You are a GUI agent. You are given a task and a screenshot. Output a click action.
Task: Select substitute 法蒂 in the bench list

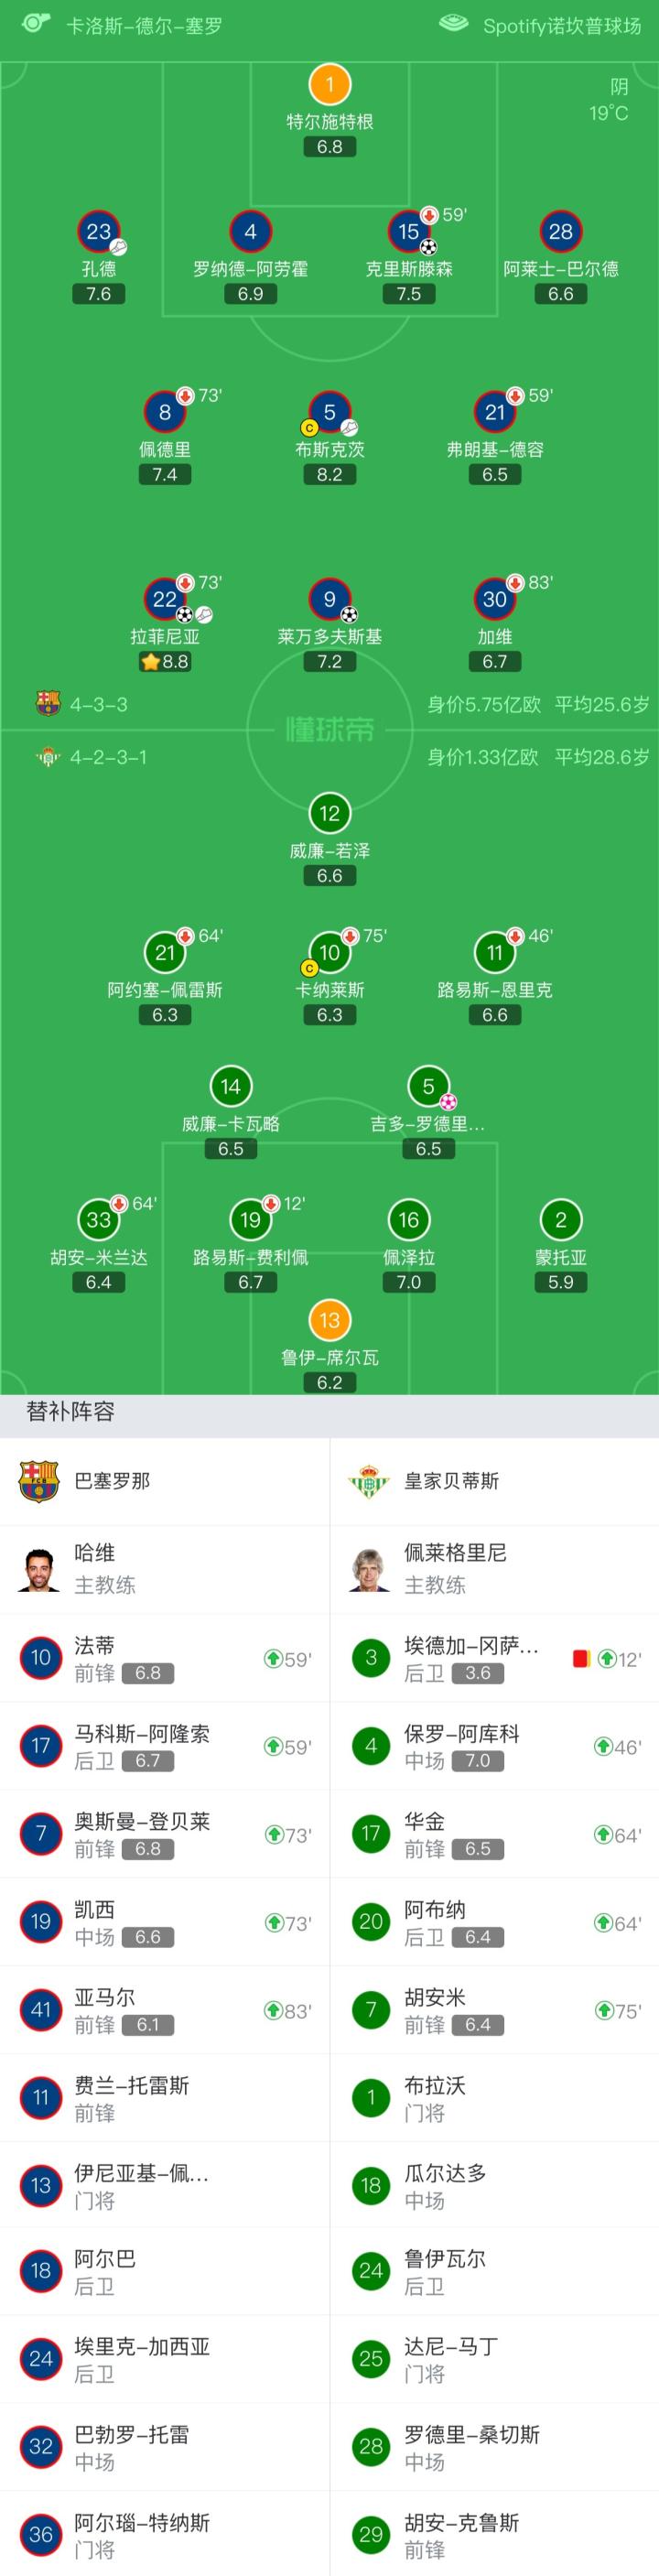pyautogui.click(x=165, y=1658)
